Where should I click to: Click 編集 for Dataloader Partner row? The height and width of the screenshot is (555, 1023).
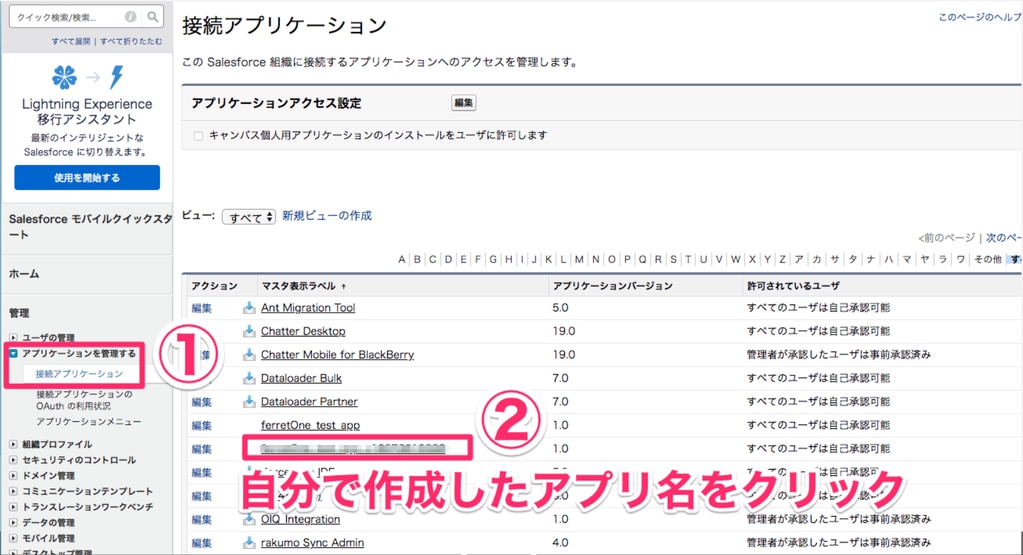click(202, 402)
